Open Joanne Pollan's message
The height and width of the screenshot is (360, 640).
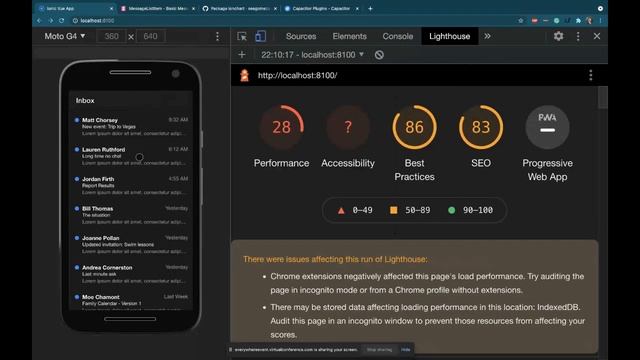pos(131,244)
